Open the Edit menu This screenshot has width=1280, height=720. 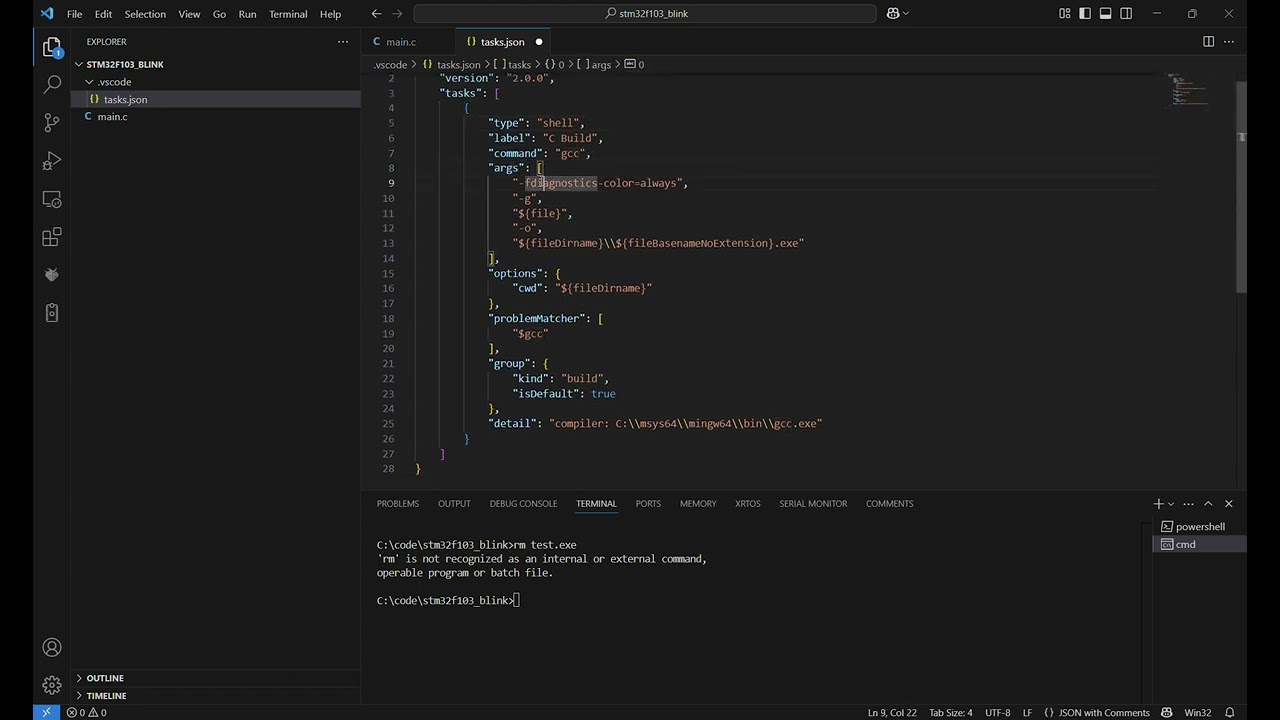click(103, 14)
